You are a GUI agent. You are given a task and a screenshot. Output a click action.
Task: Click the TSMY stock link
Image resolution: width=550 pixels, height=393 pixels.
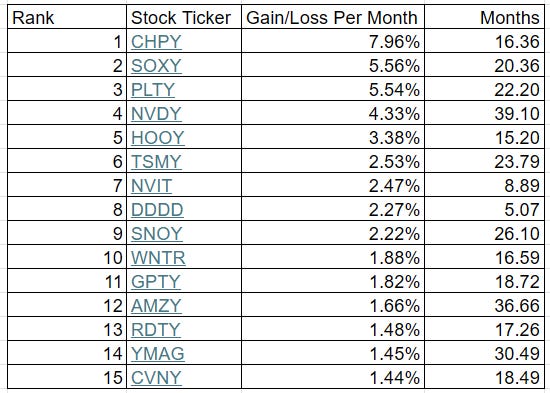[x=156, y=161]
